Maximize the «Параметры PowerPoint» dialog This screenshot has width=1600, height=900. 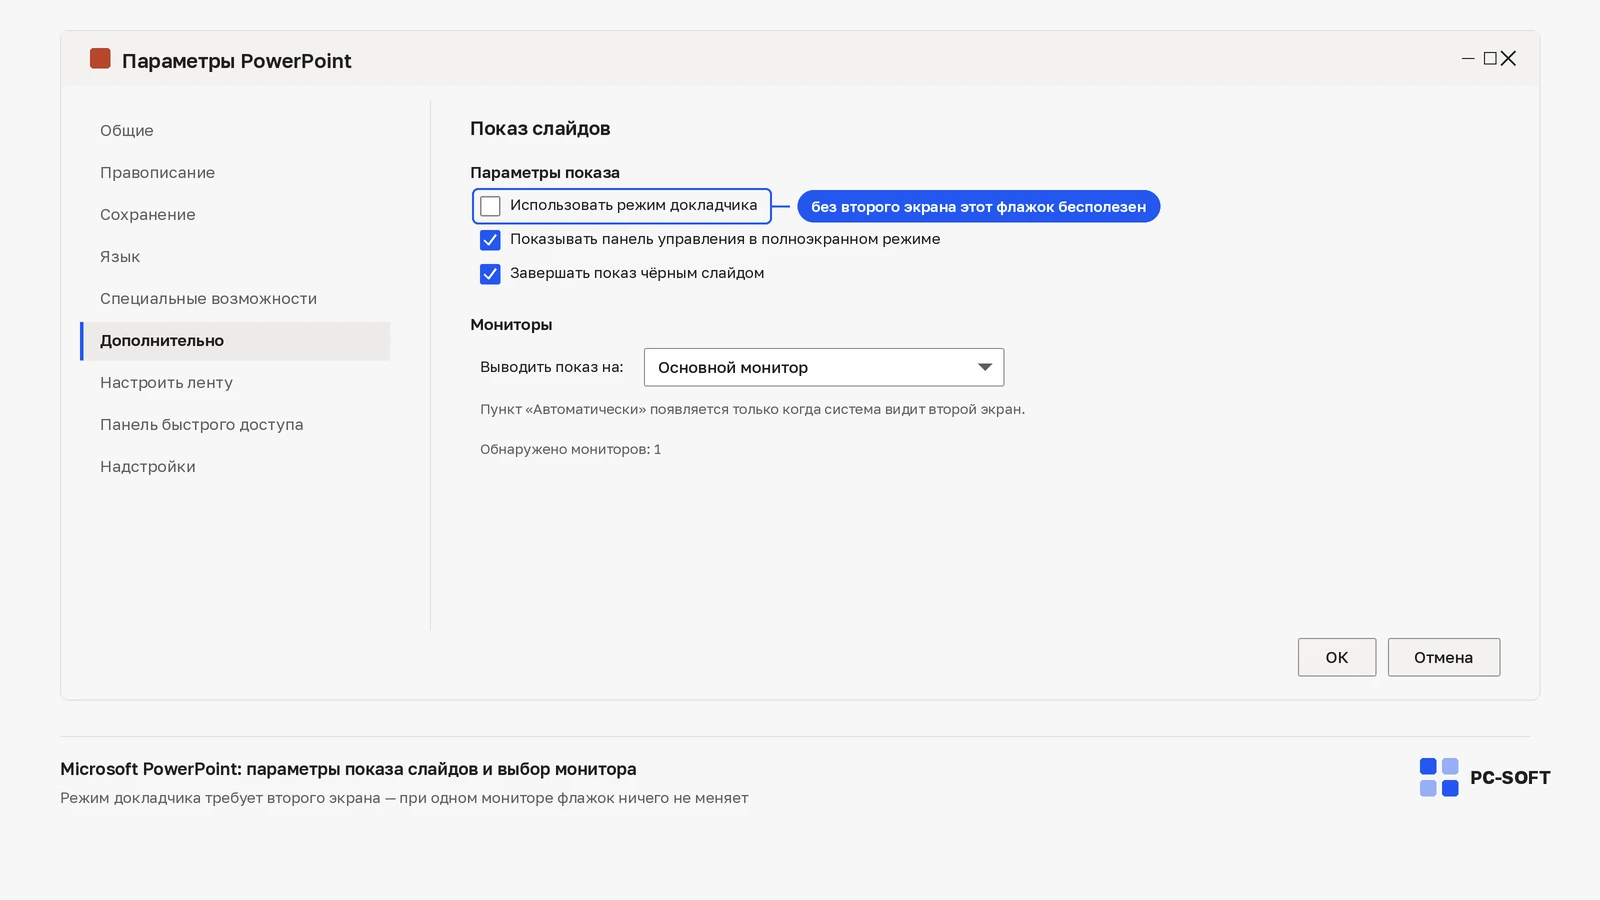[x=1490, y=59]
